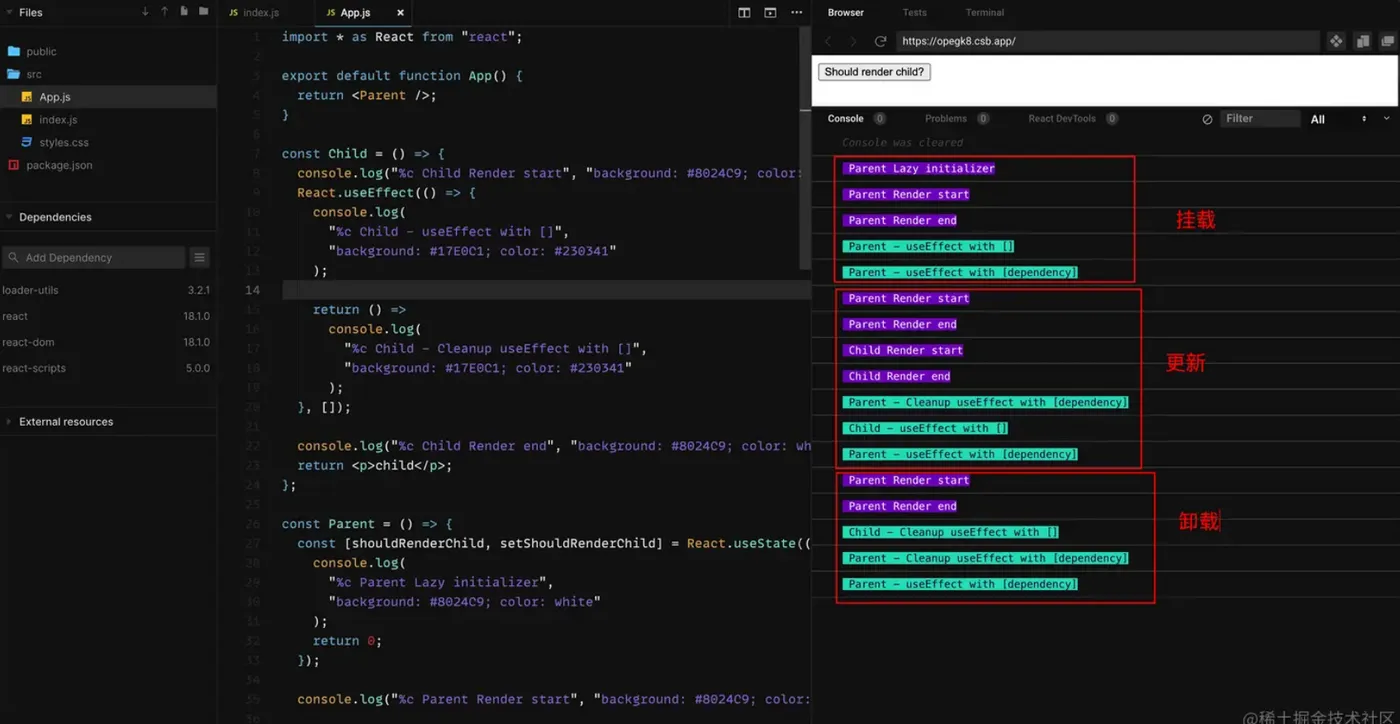Click the upload arrow icon in Files header
Viewport: 1400px width, 724px height.
(164, 12)
